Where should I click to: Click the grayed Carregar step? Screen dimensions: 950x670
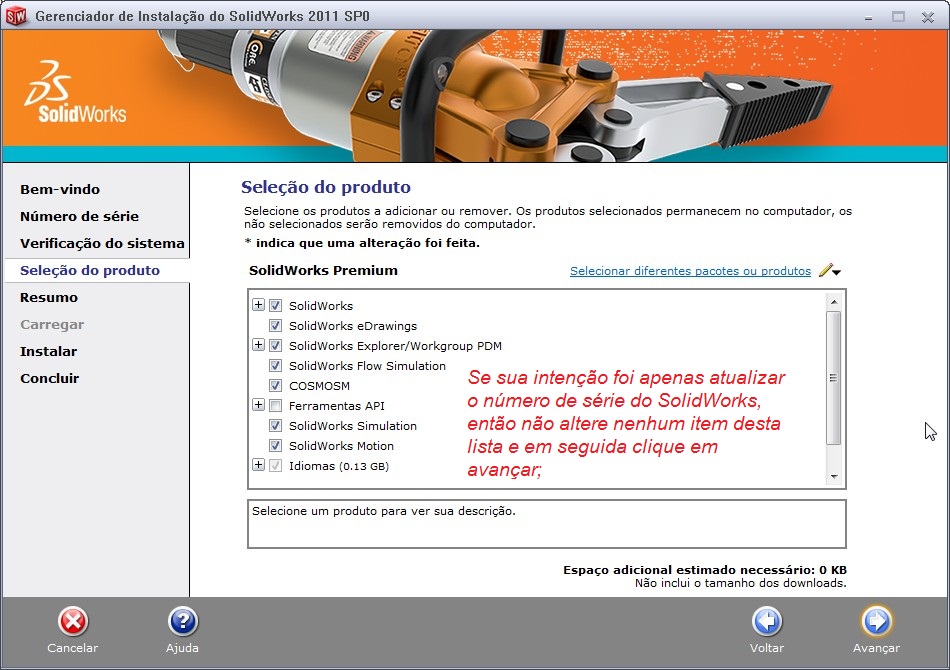pos(51,325)
